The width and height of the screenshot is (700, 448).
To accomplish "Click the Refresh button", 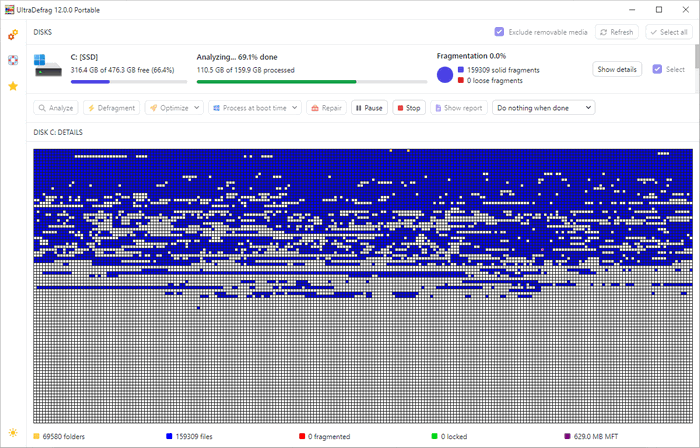I will [616, 32].
